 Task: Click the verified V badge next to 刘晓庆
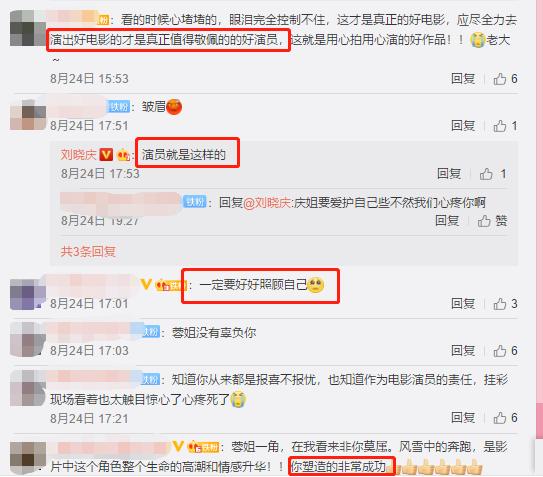click(106, 154)
